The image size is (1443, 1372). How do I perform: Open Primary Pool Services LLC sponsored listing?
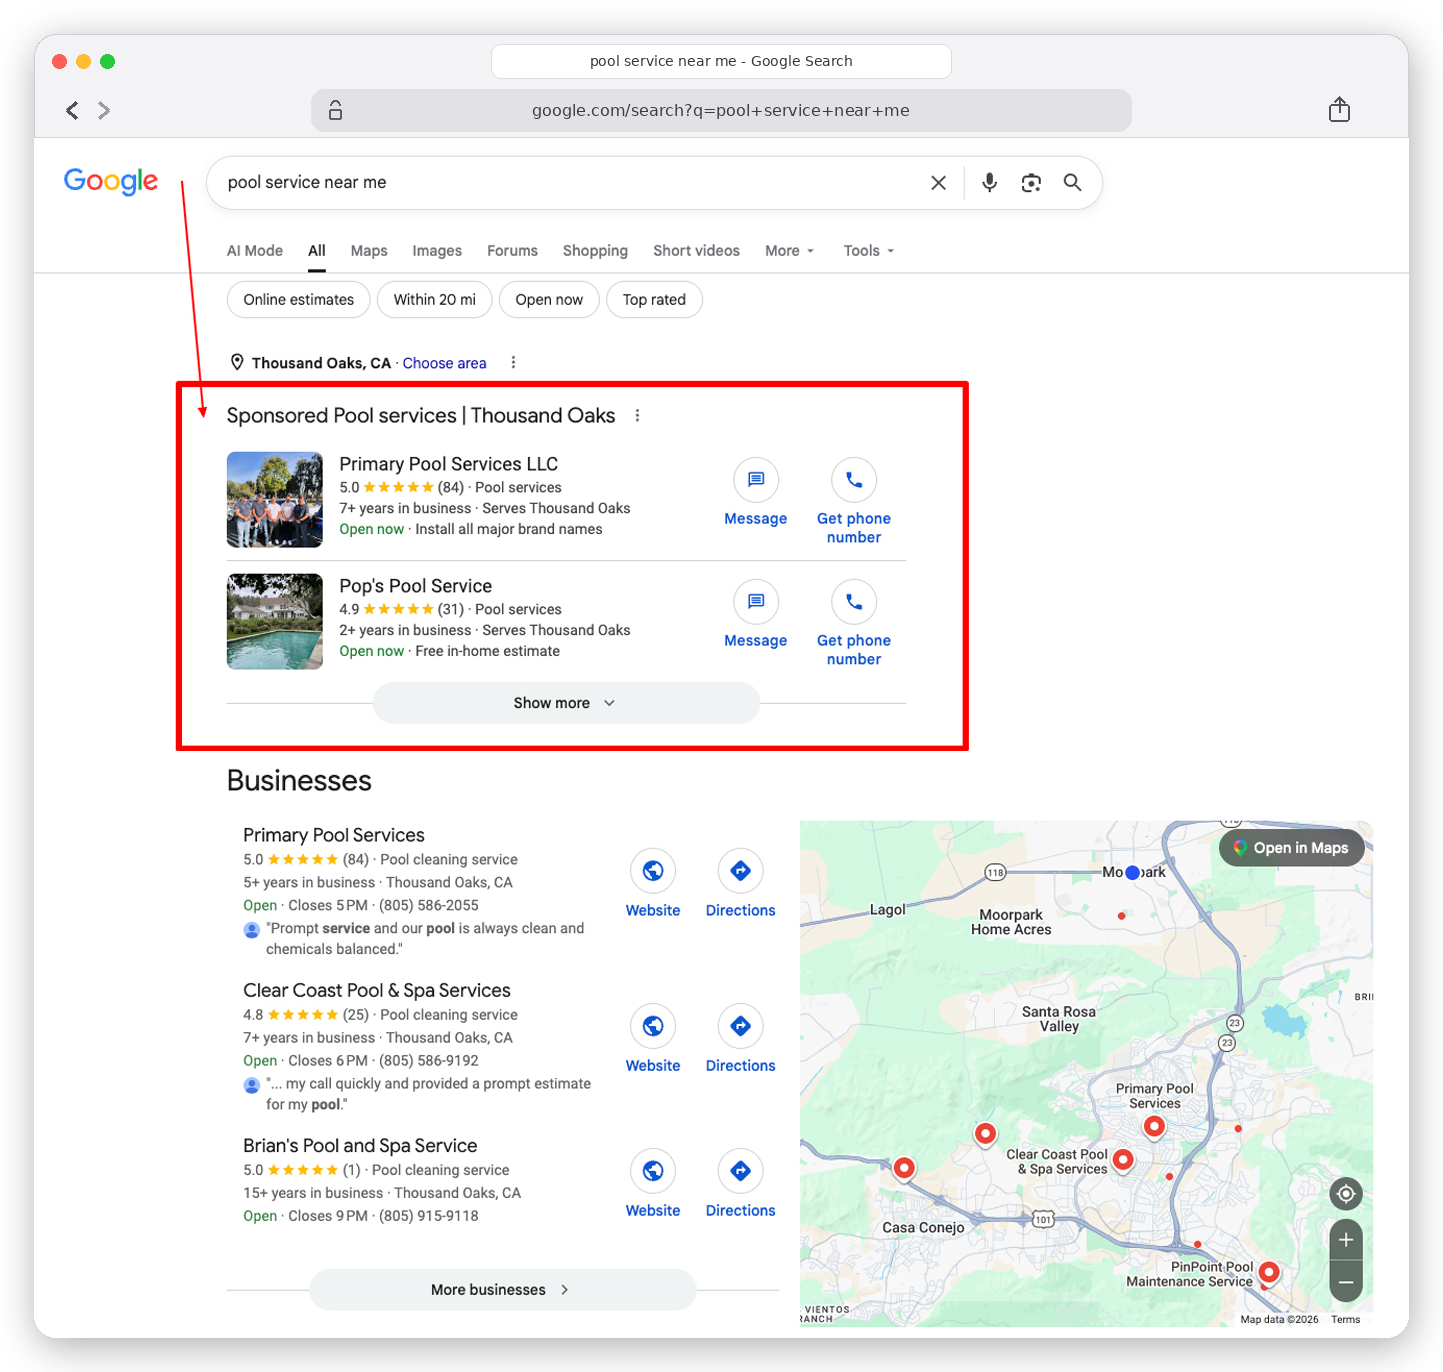[x=448, y=464]
